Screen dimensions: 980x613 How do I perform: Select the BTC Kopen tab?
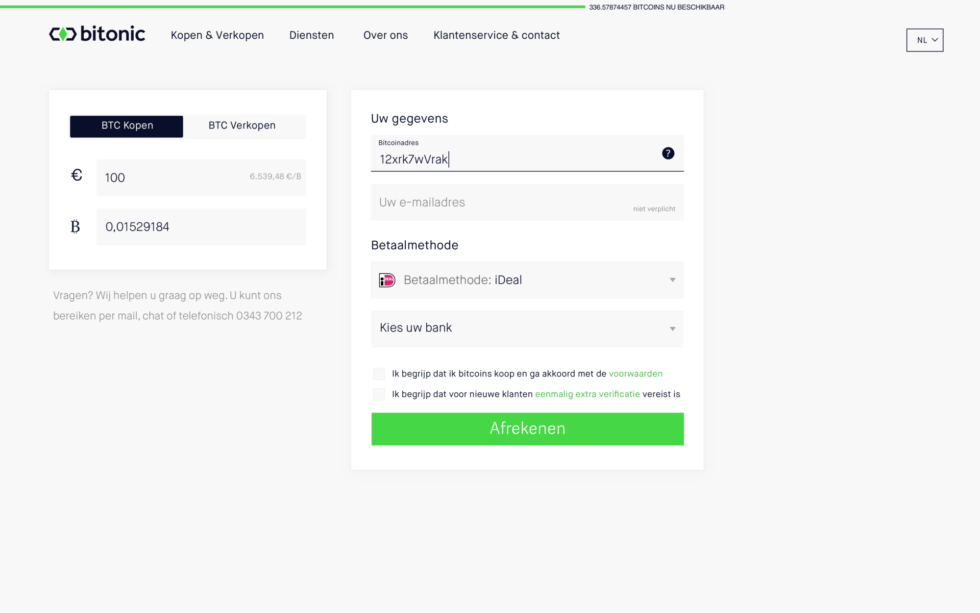(126, 126)
